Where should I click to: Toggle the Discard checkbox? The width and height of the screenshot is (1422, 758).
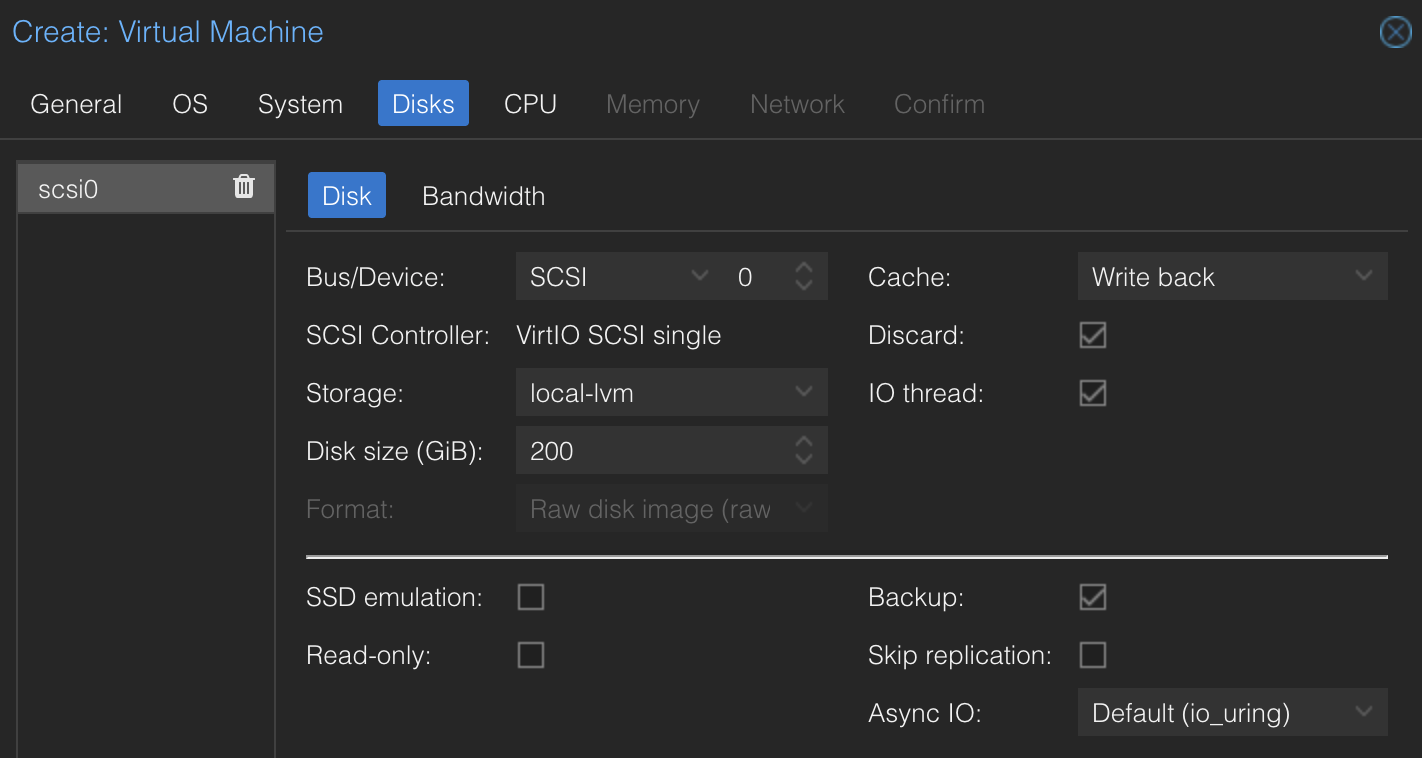tap(1092, 335)
